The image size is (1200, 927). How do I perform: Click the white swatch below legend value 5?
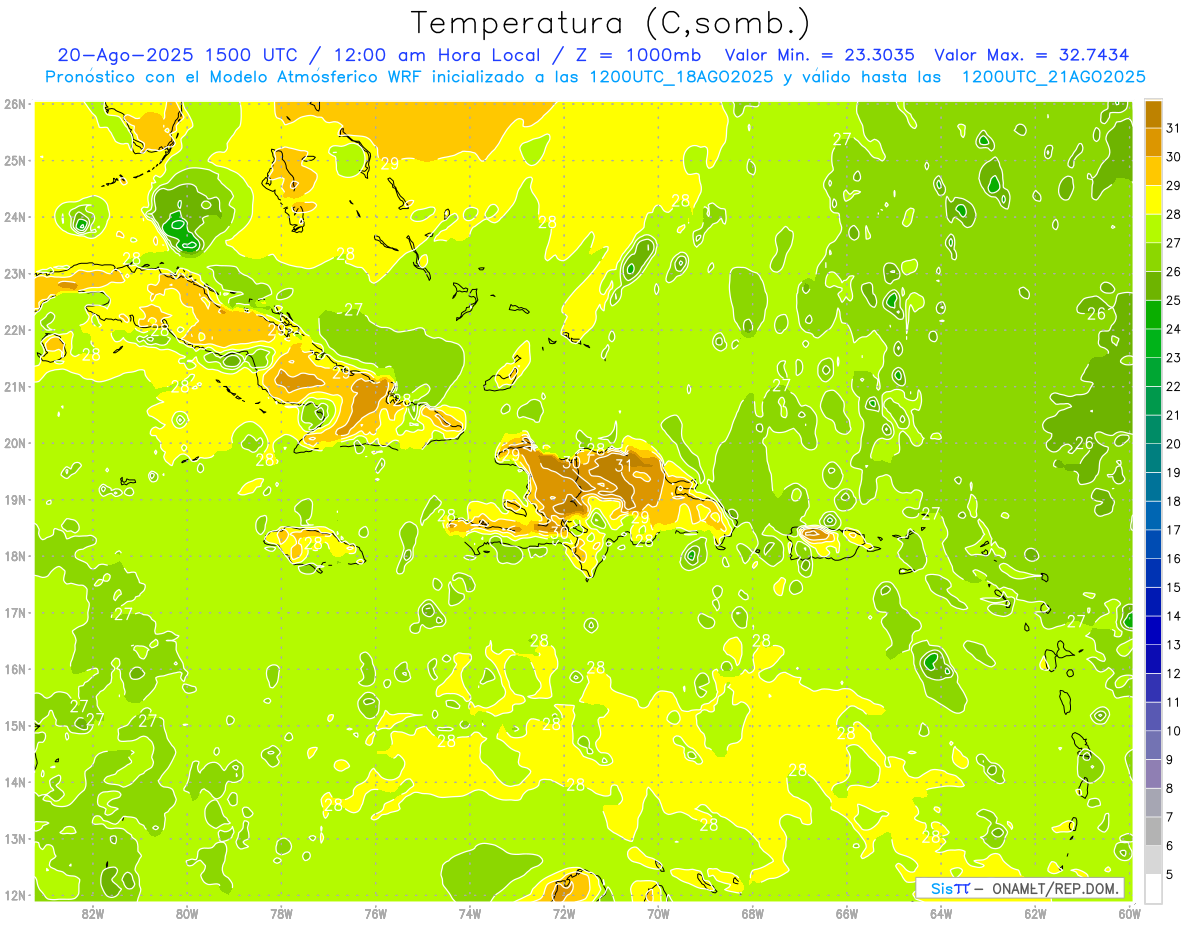[1153, 888]
